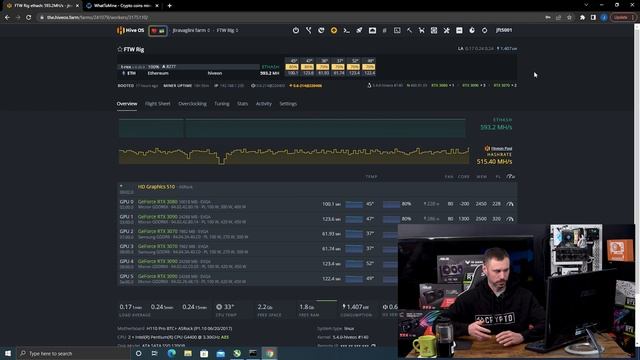Click the square chip toolbar icon
Screen dimensions: 640x360
pos(434,30)
